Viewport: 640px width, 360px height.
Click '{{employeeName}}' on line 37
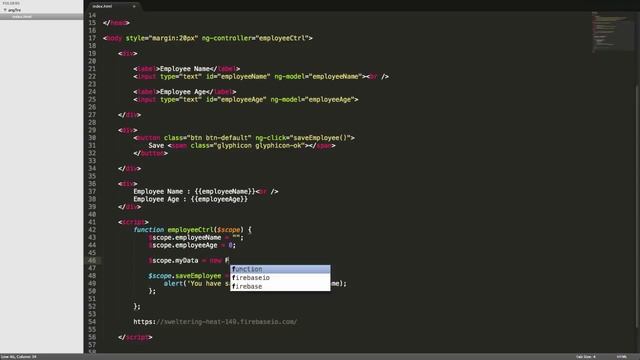pyautogui.click(x=225, y=191)
